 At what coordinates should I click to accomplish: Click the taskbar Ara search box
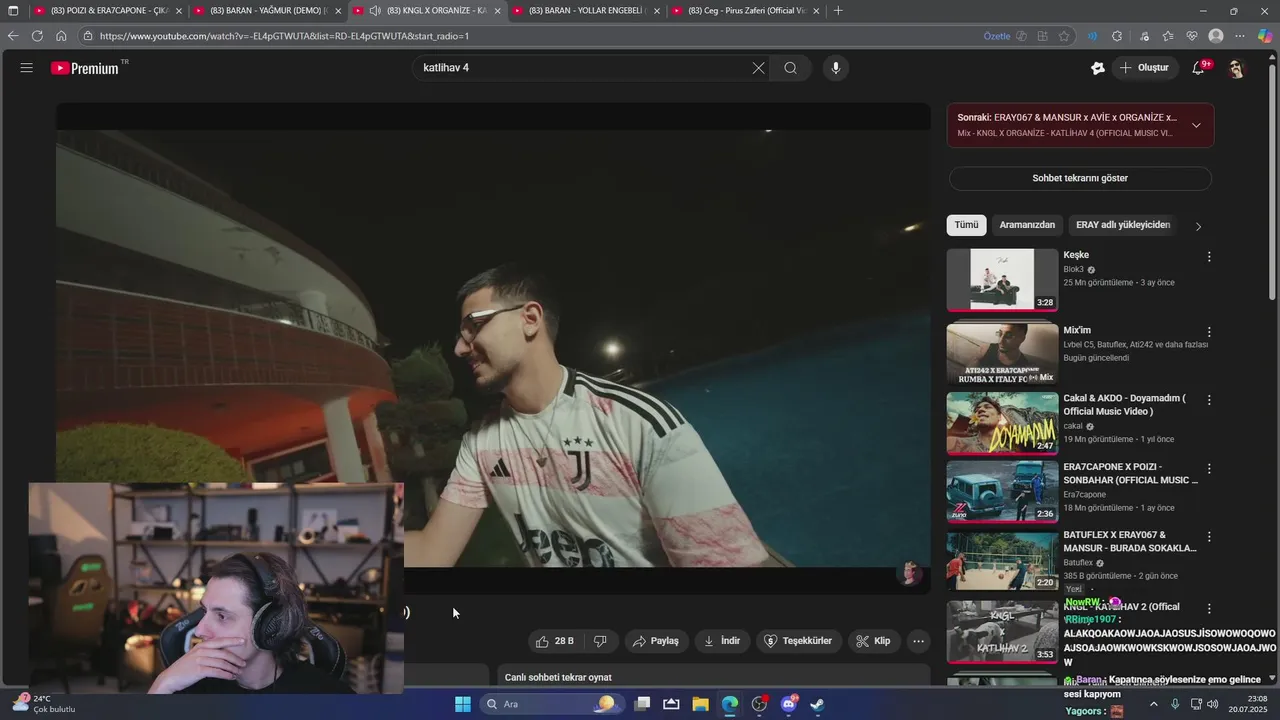[550, 704]
